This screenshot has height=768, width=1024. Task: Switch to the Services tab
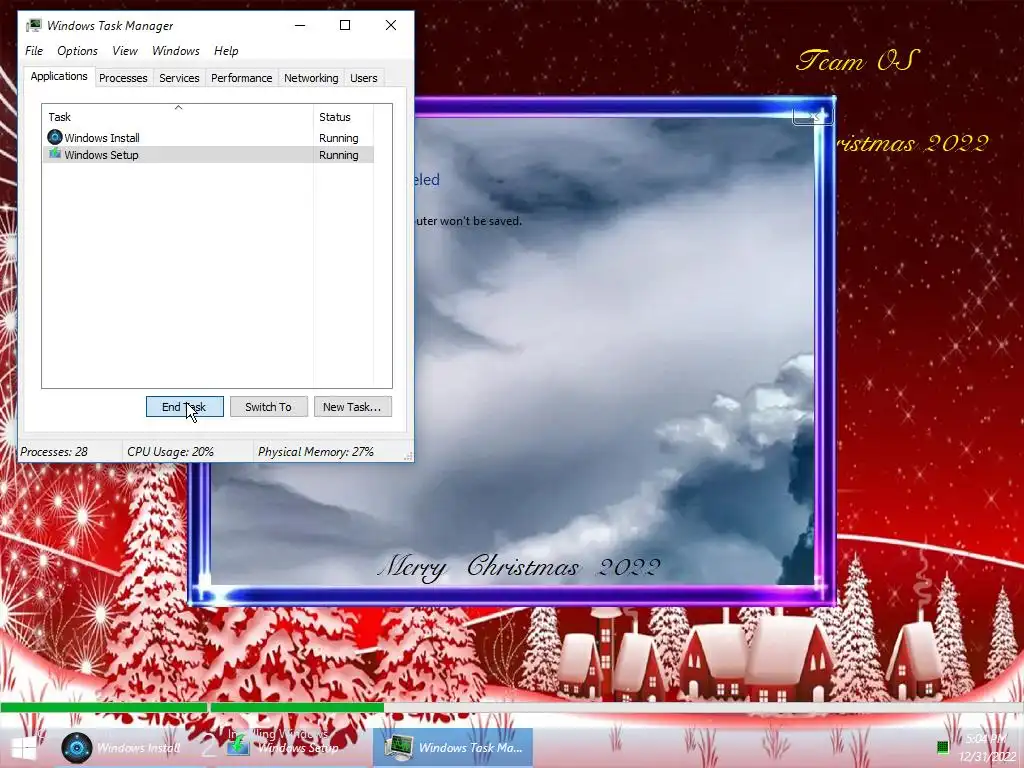click(x=179, y=78)
